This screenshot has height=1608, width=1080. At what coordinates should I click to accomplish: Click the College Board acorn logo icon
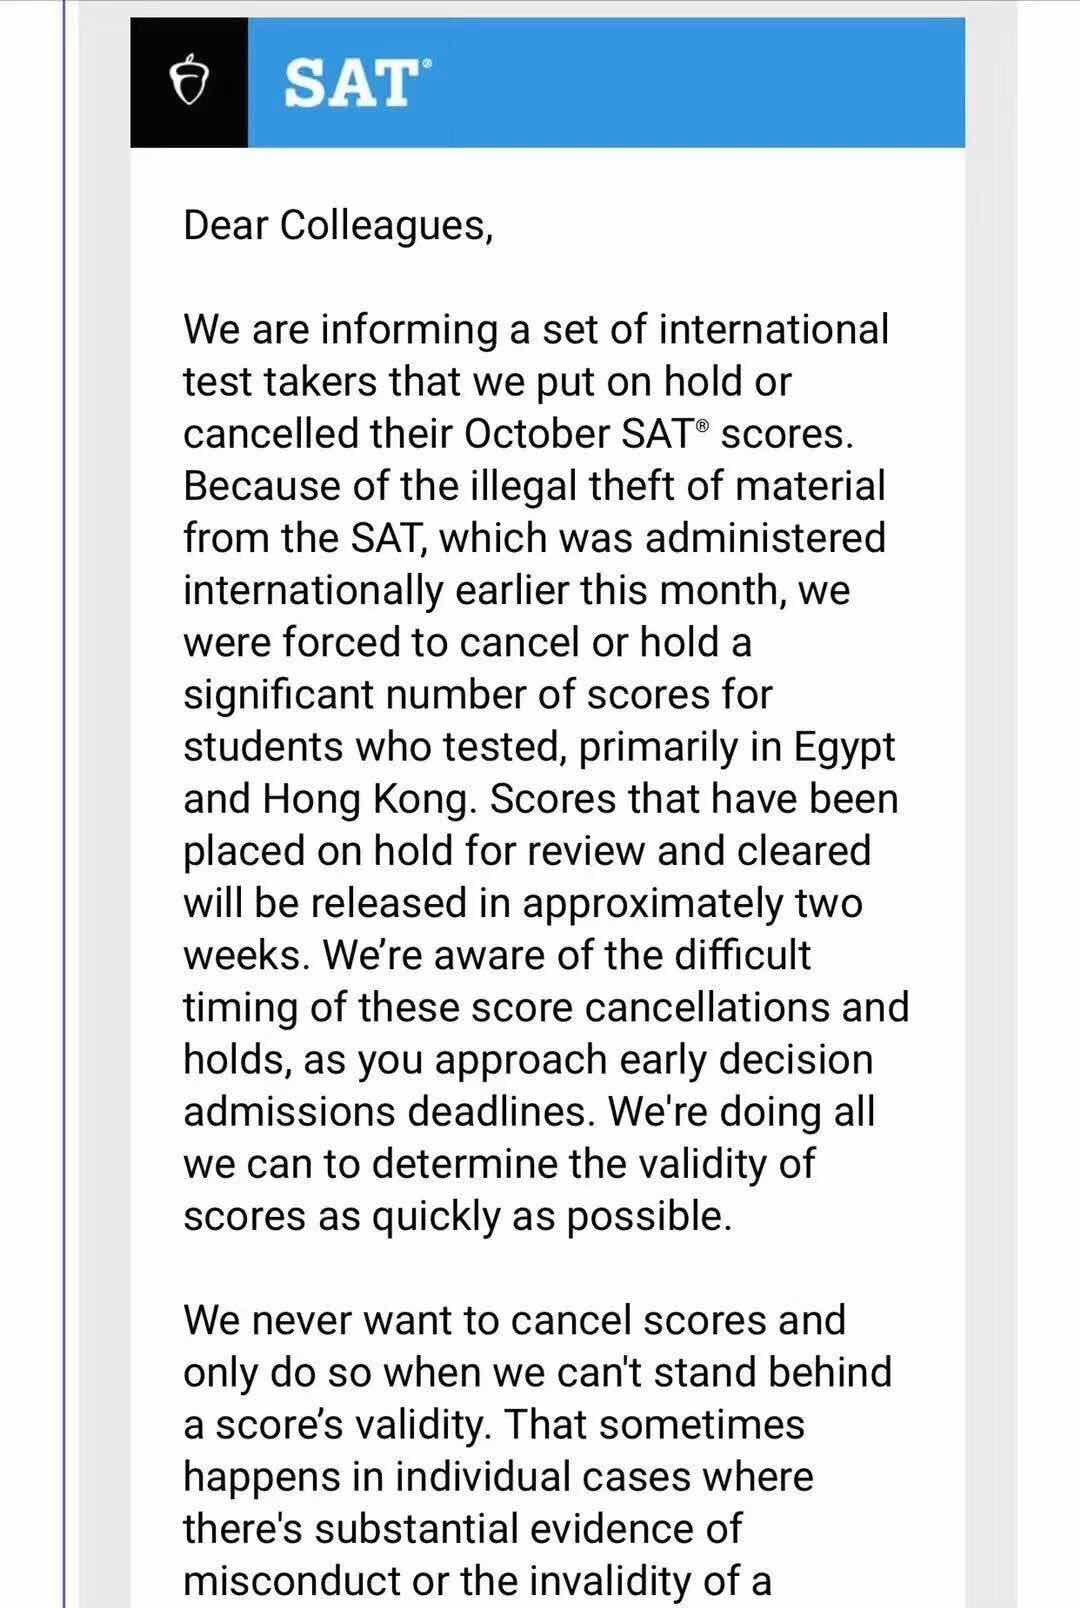click(x=189, y=83)
